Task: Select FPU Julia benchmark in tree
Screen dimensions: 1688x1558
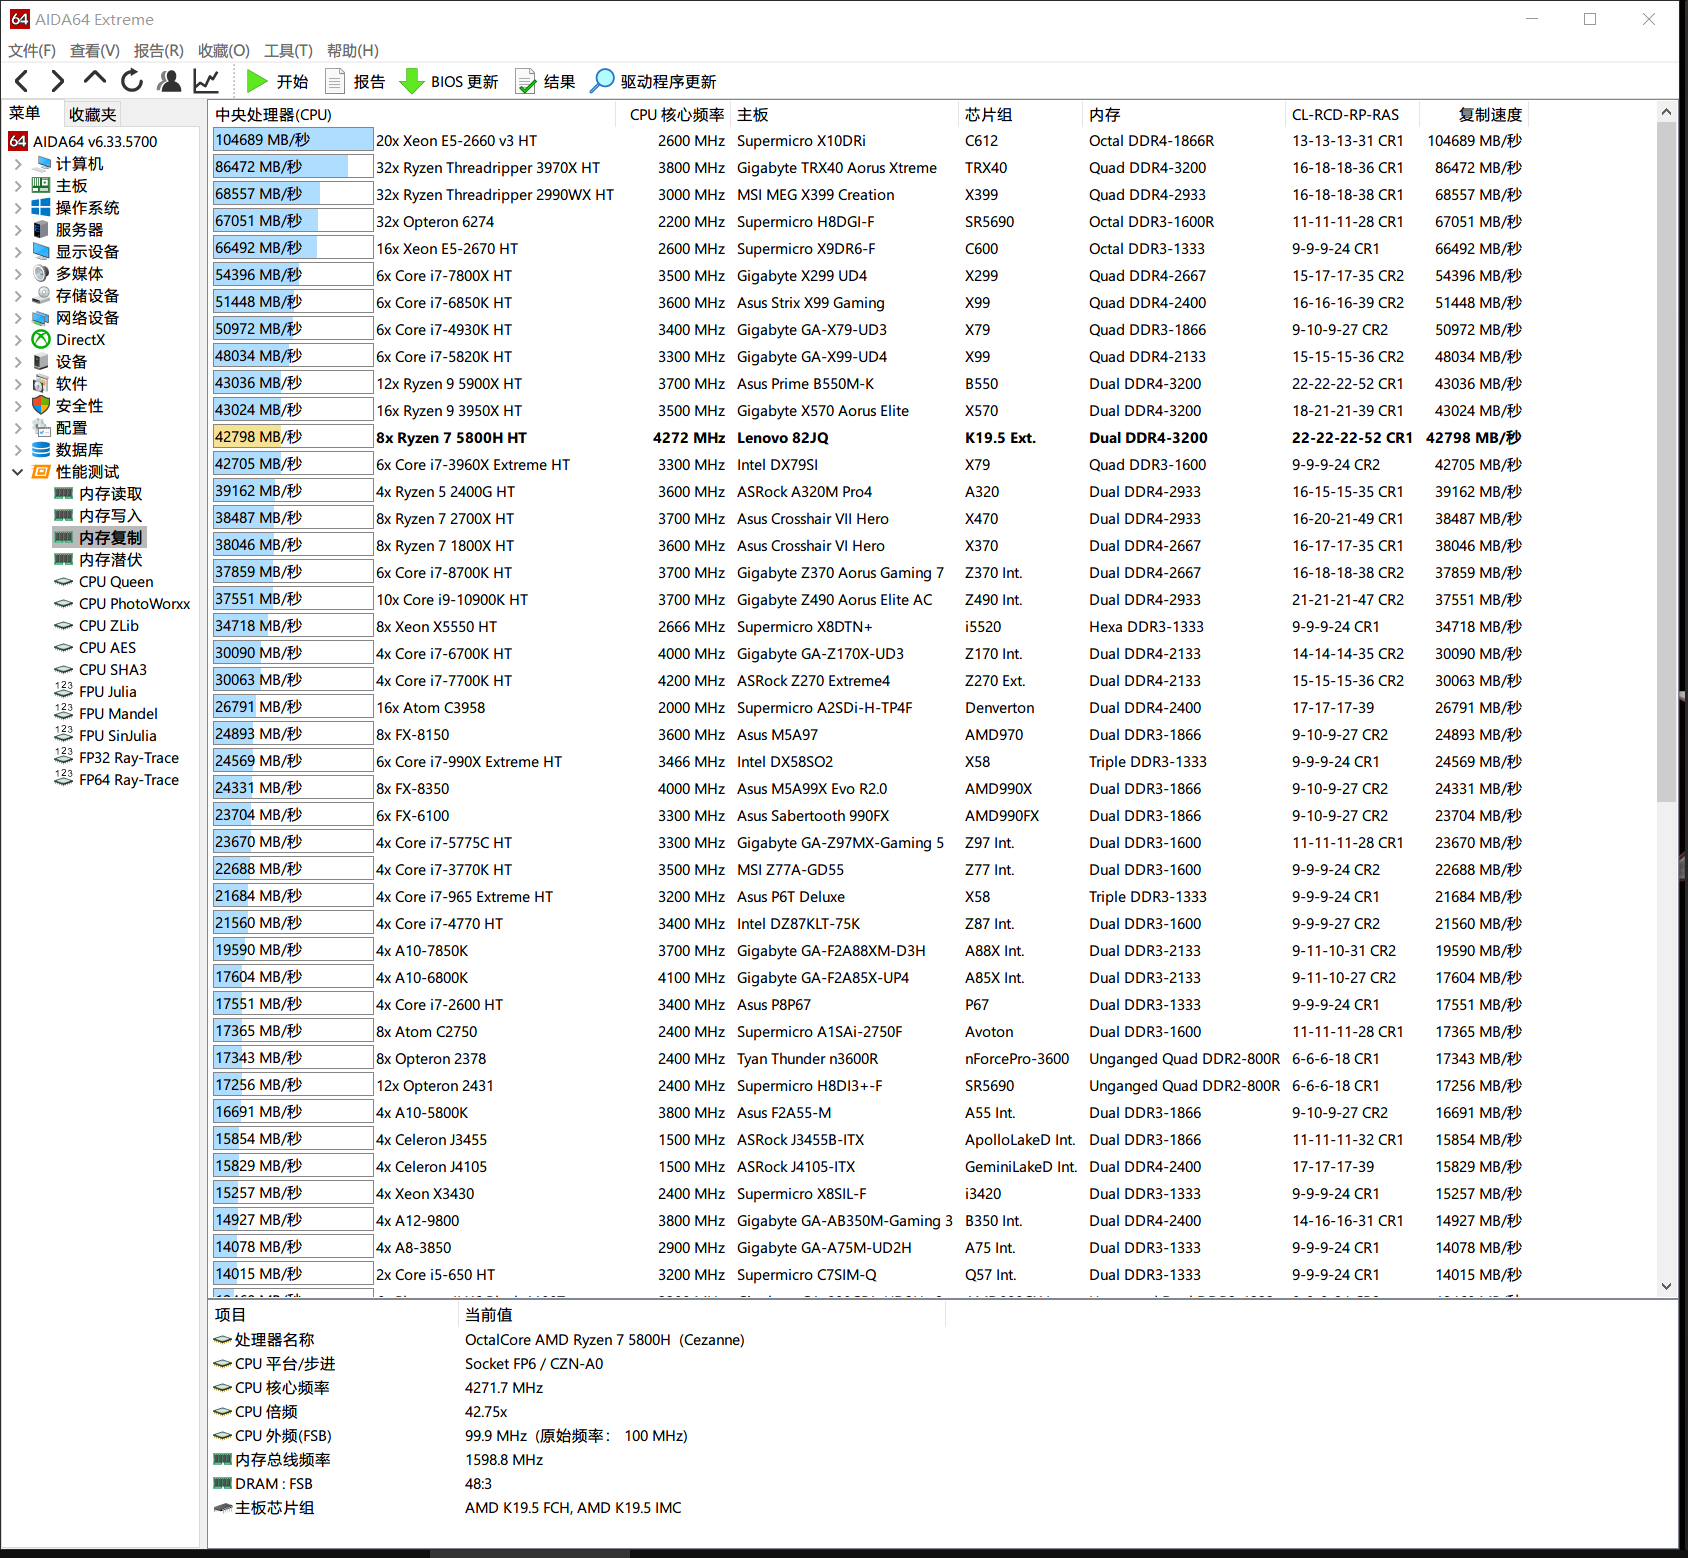Action: [107, 692]
